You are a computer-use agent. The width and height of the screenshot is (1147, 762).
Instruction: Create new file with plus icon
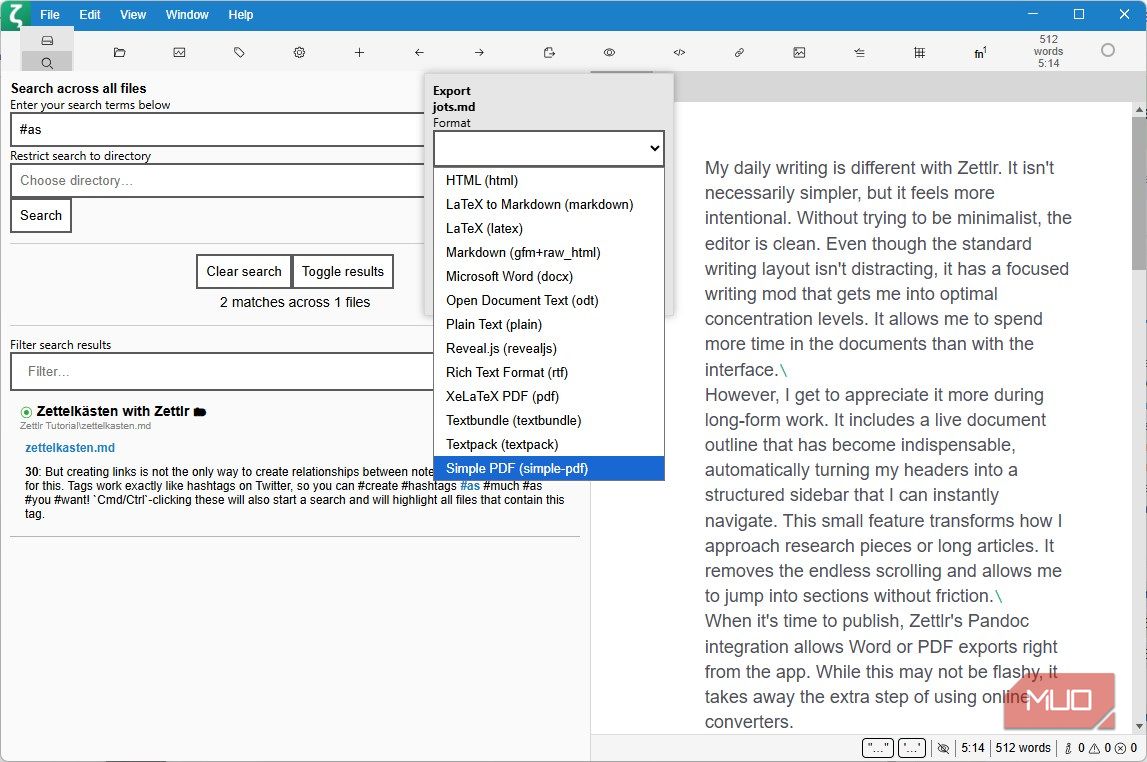tap(359, 53)
